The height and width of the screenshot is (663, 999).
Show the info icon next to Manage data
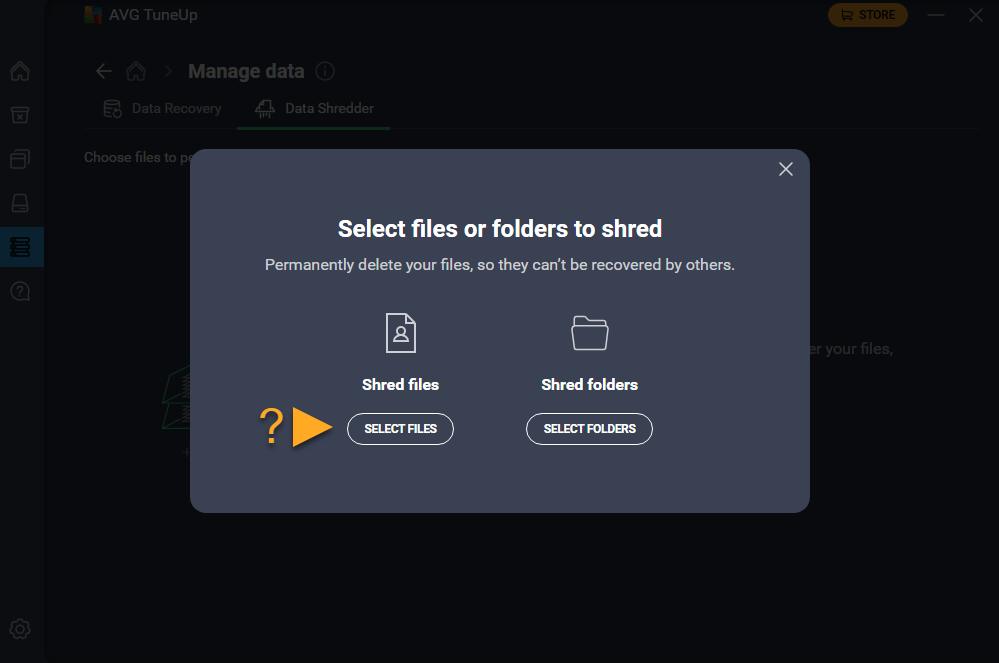tap(325, 71)
